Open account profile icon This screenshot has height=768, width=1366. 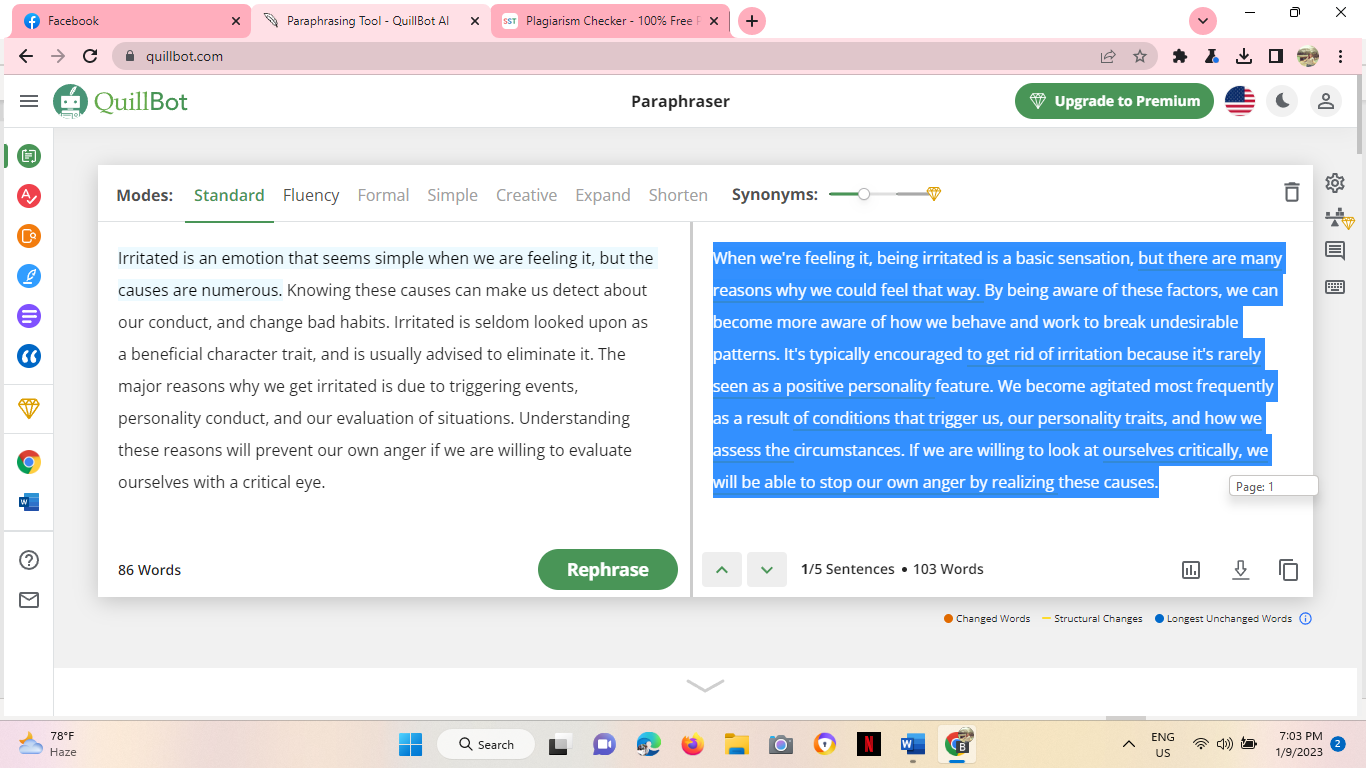pyautogui.click(x=1326, y=101)
